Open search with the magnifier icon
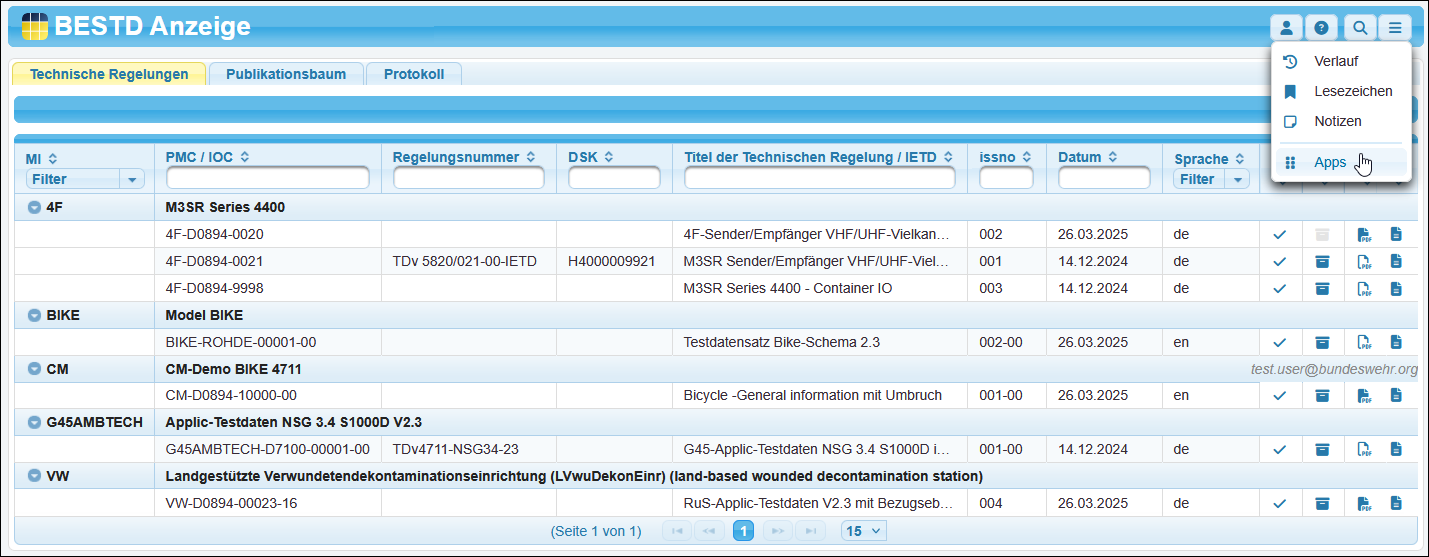 1359,28
